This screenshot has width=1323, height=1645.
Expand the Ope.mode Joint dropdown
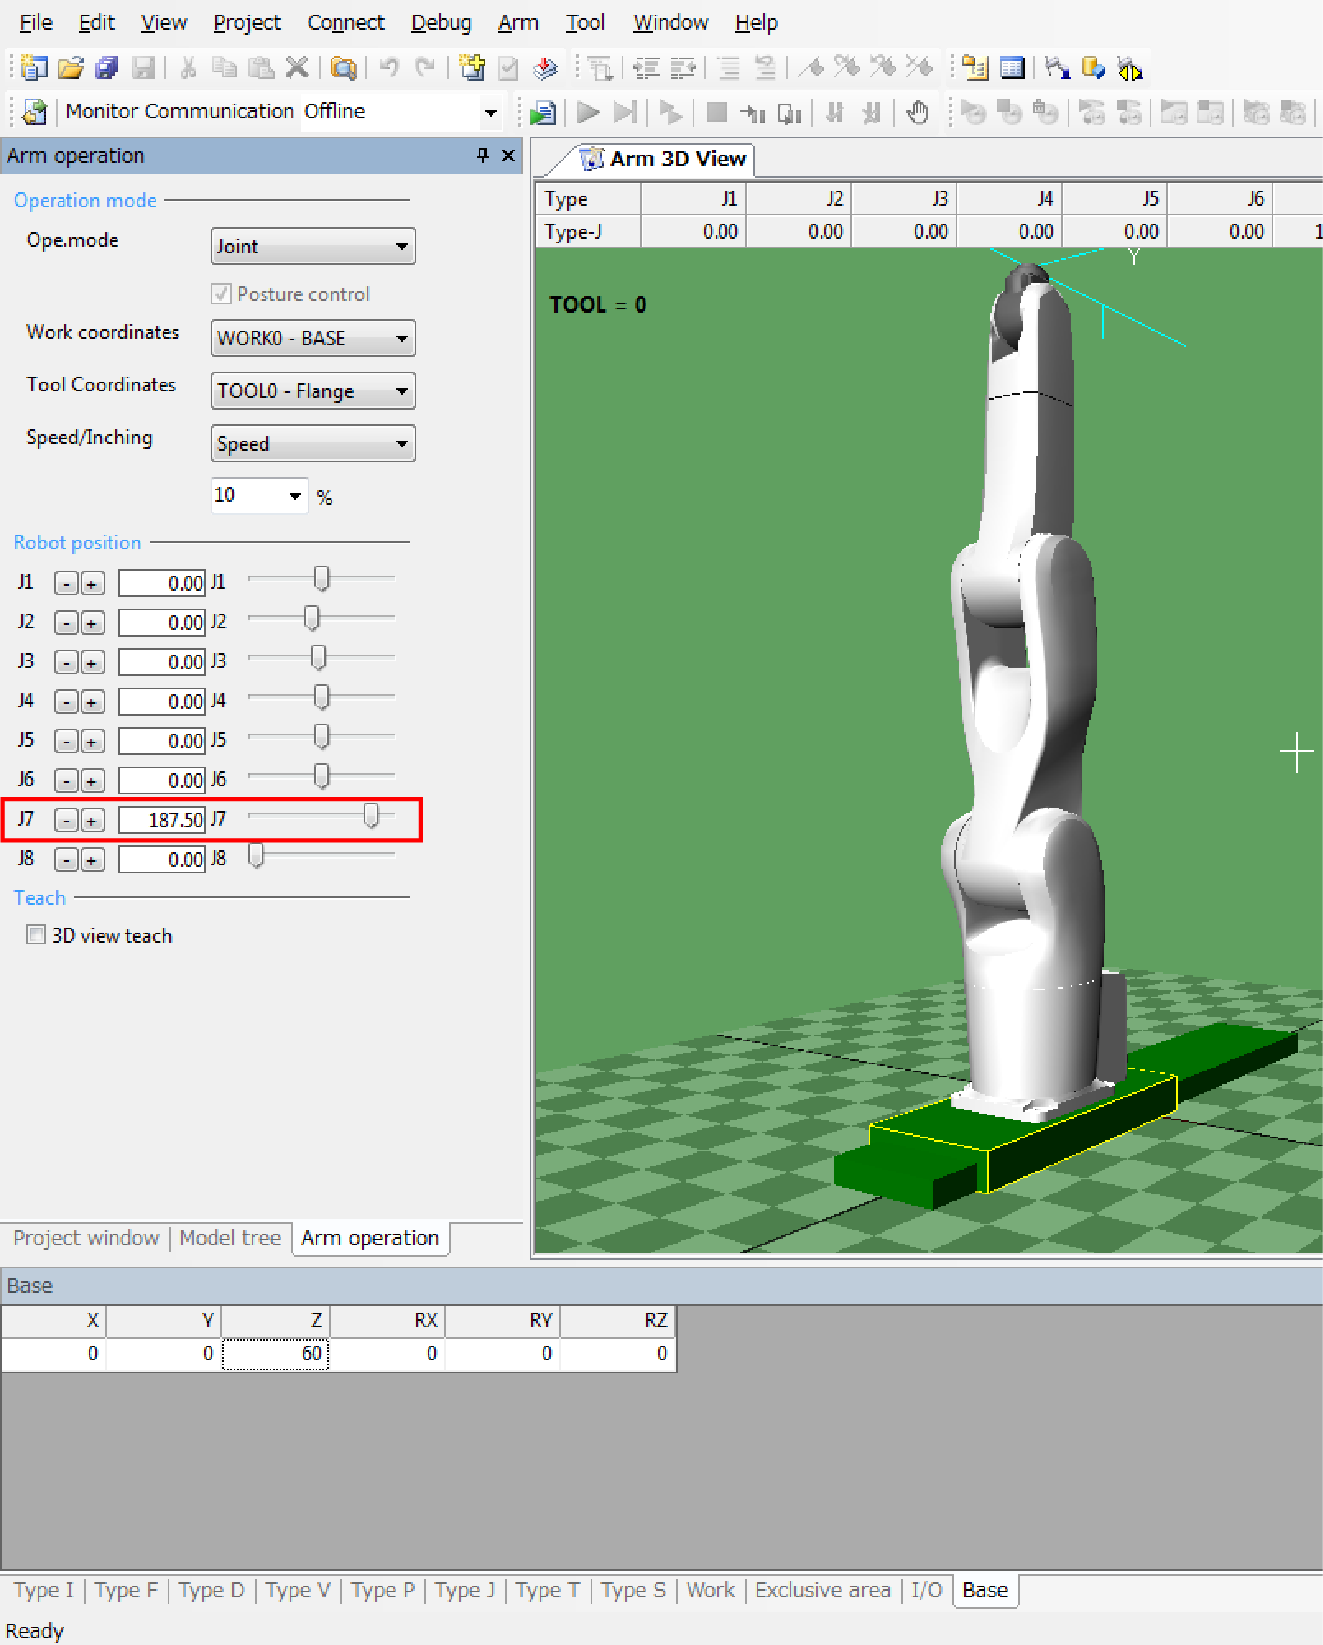[401, 246]
